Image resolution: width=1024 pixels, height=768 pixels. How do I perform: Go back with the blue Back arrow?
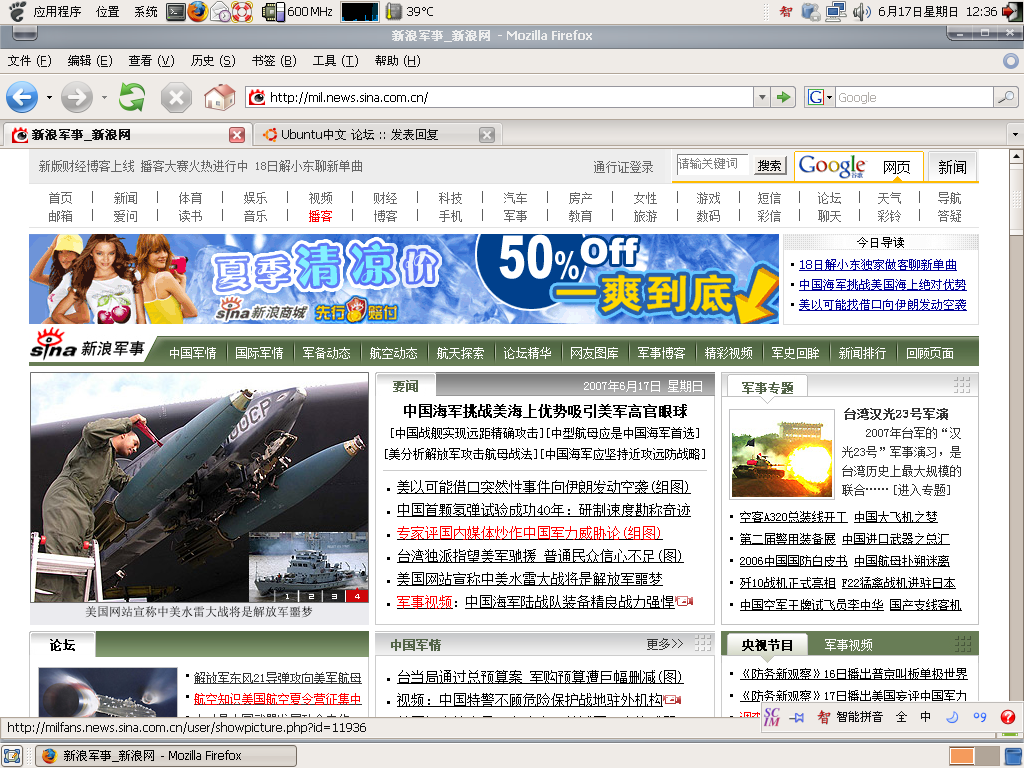[22, 97]
